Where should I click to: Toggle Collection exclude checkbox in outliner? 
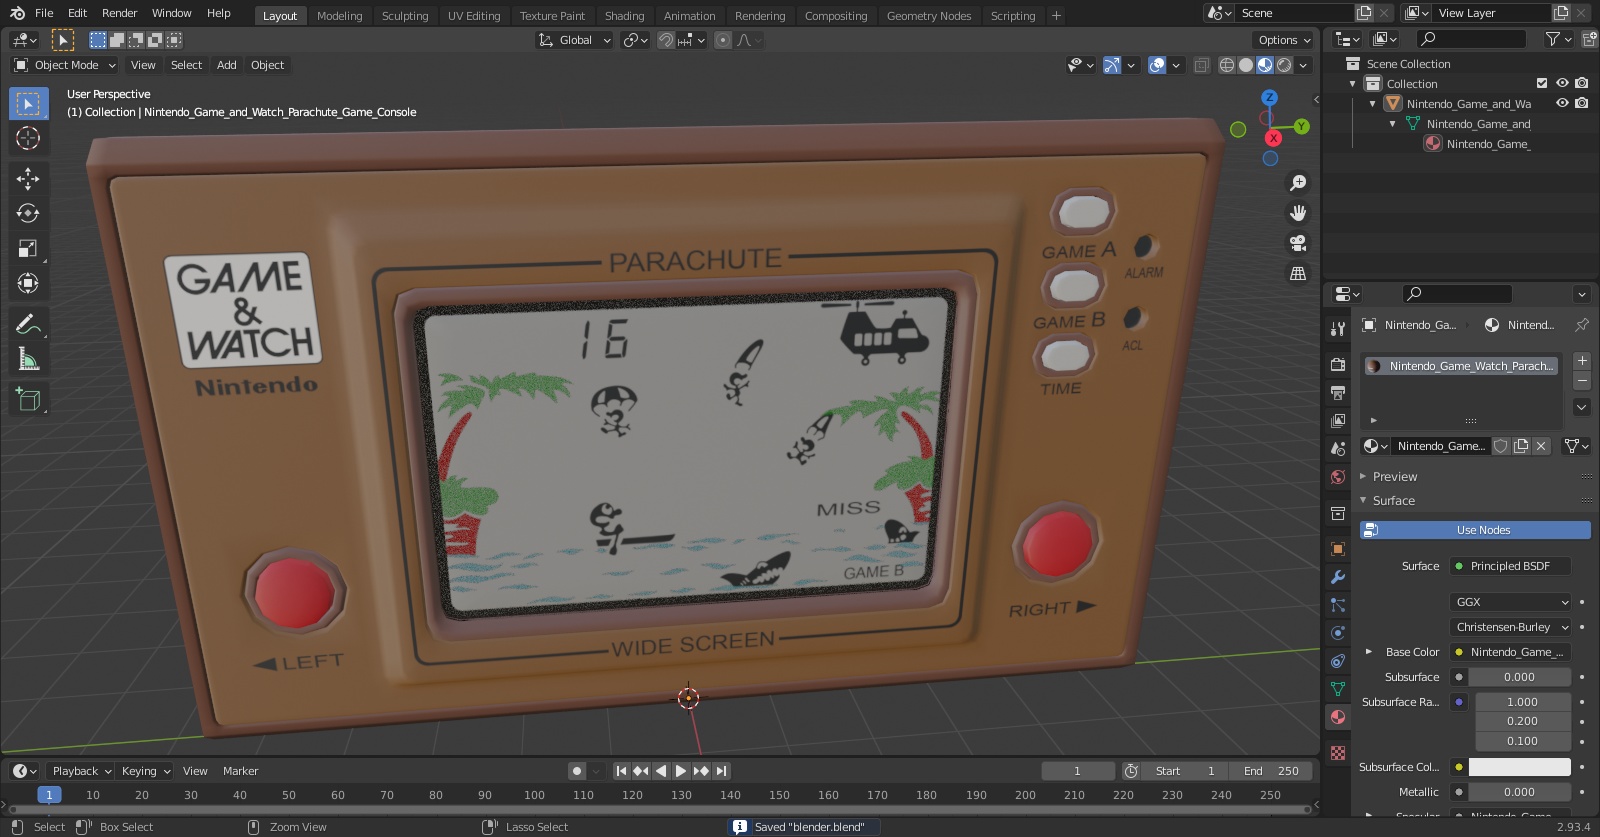click(1542, 84)
